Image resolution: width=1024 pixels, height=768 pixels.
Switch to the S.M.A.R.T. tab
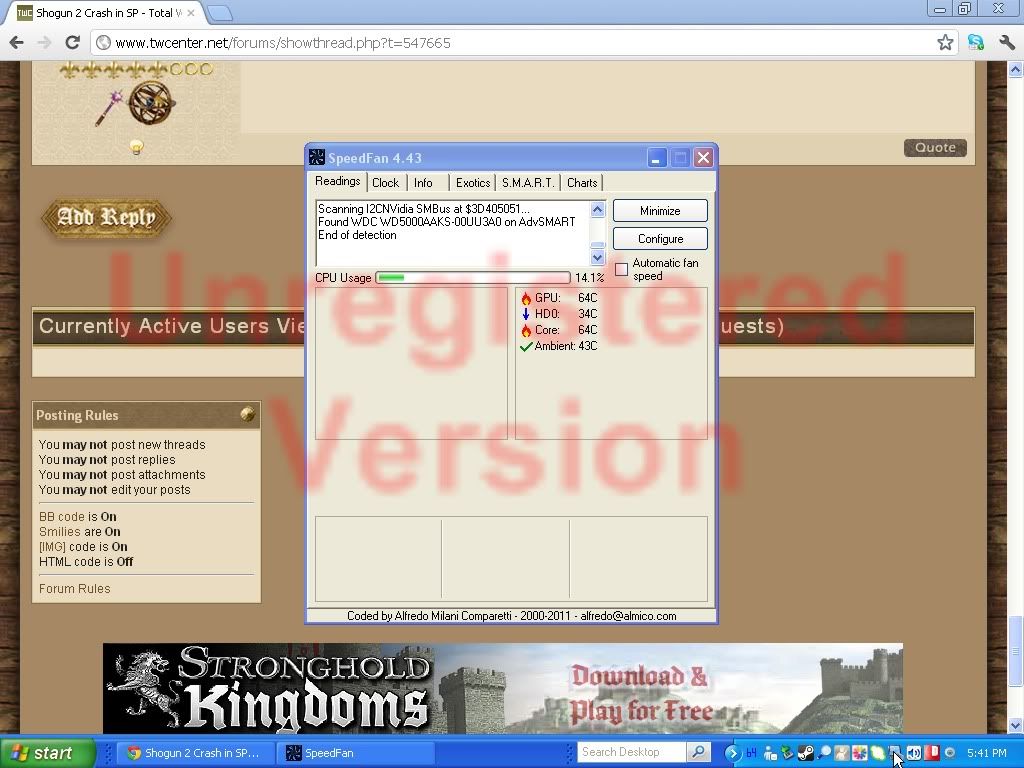click(527, 183)
